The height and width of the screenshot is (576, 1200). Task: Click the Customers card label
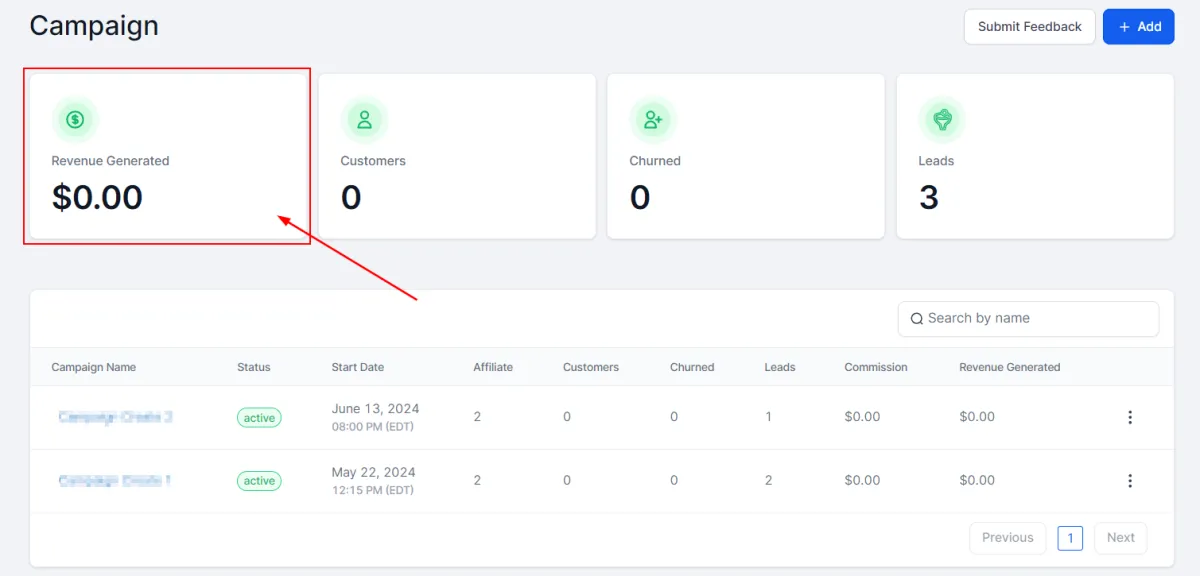(373, 161)
